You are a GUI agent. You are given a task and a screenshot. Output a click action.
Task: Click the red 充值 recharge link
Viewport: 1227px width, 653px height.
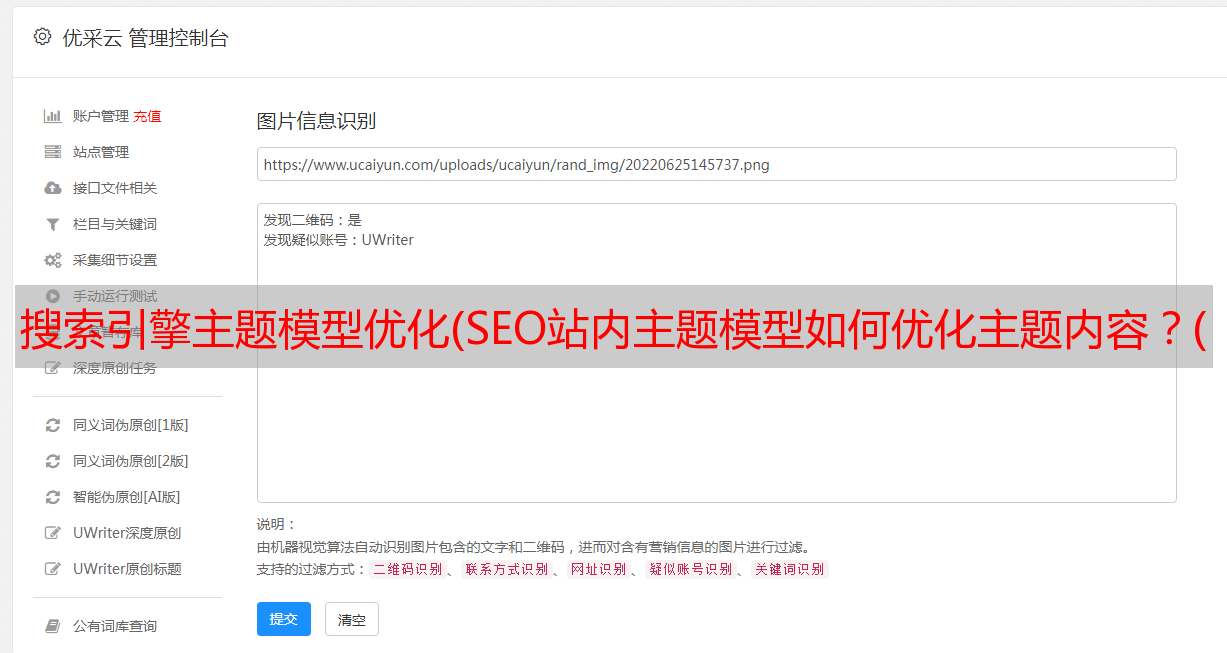click(147, 116)
